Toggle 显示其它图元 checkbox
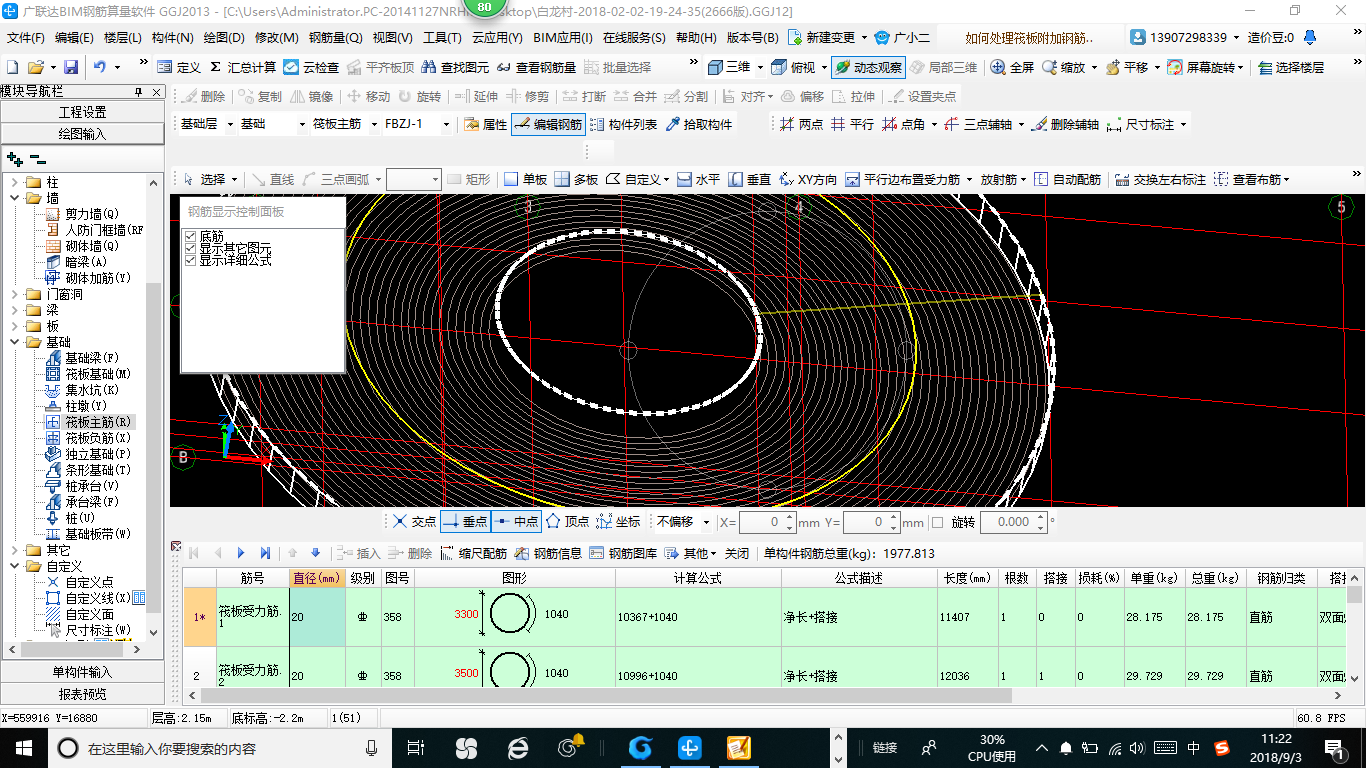The width and height of the screenshot is (1366, 768). pos(191,248)
